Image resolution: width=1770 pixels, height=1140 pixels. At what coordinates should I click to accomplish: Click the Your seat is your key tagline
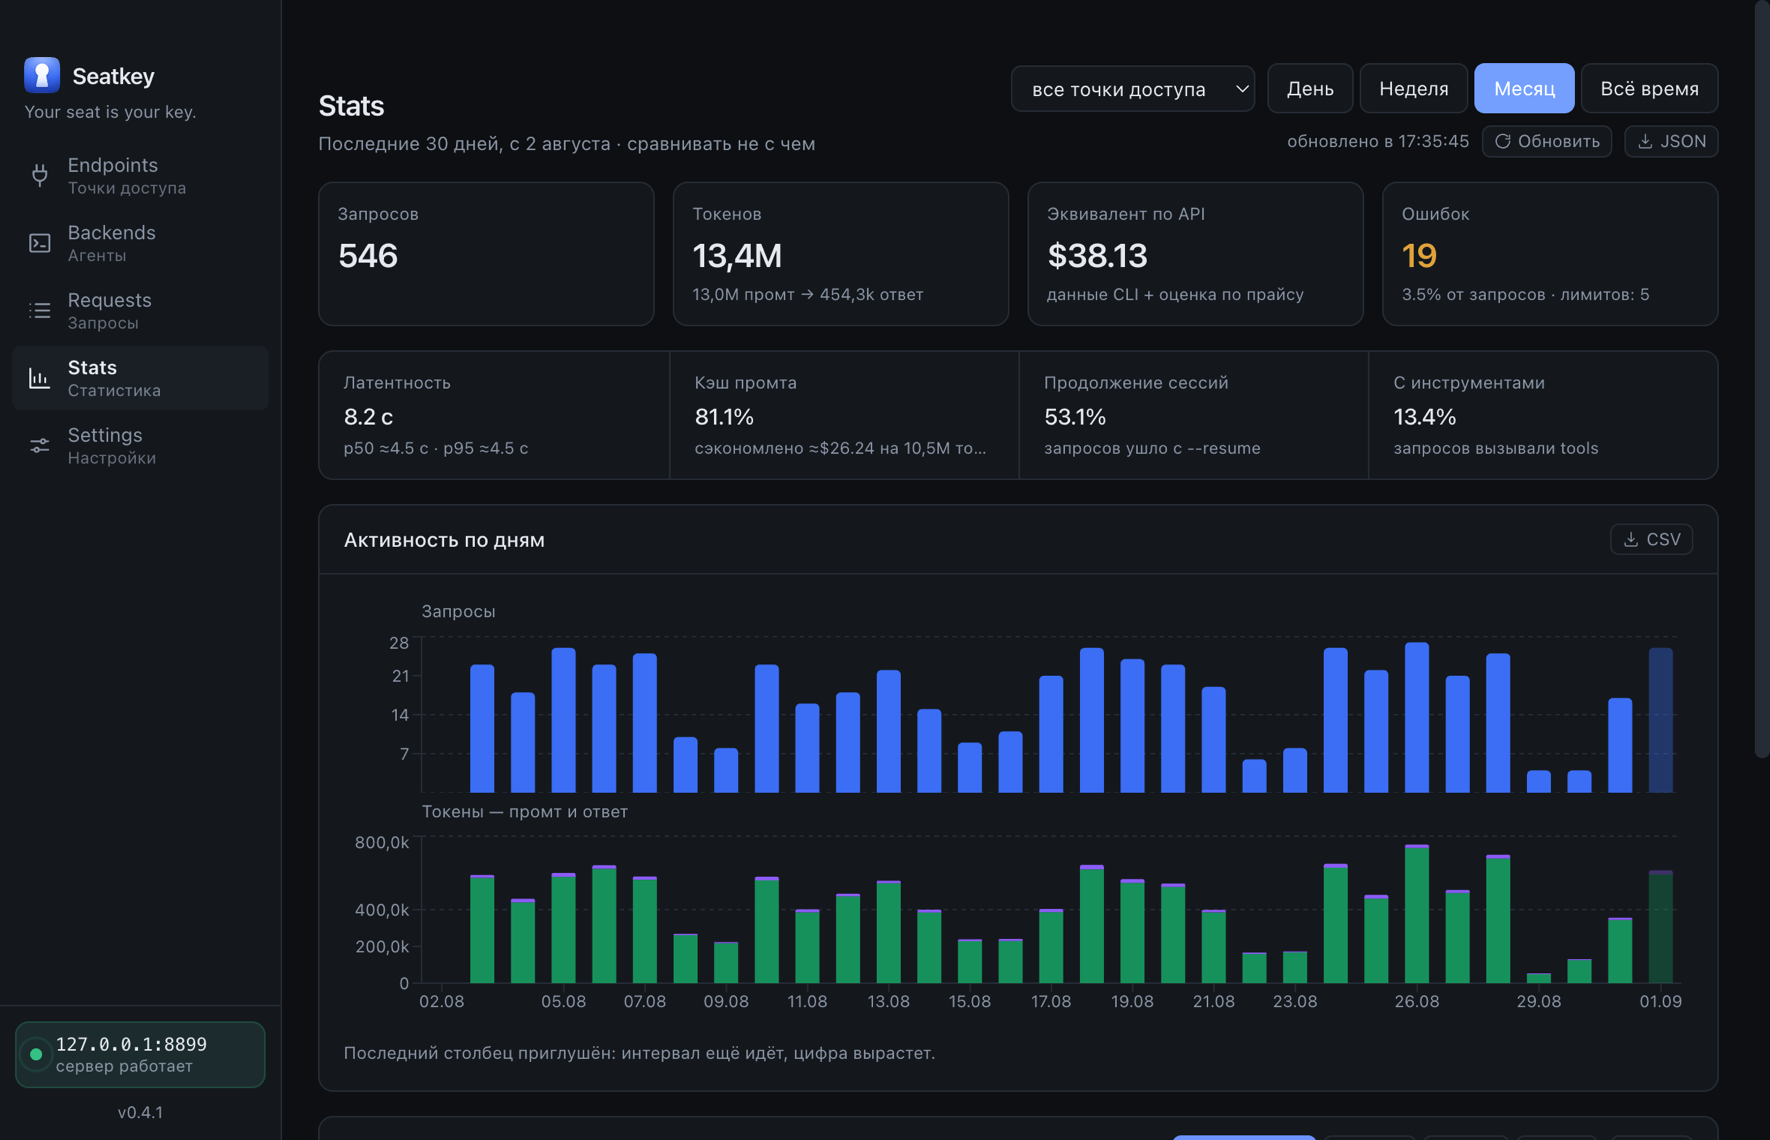(110, 112)
